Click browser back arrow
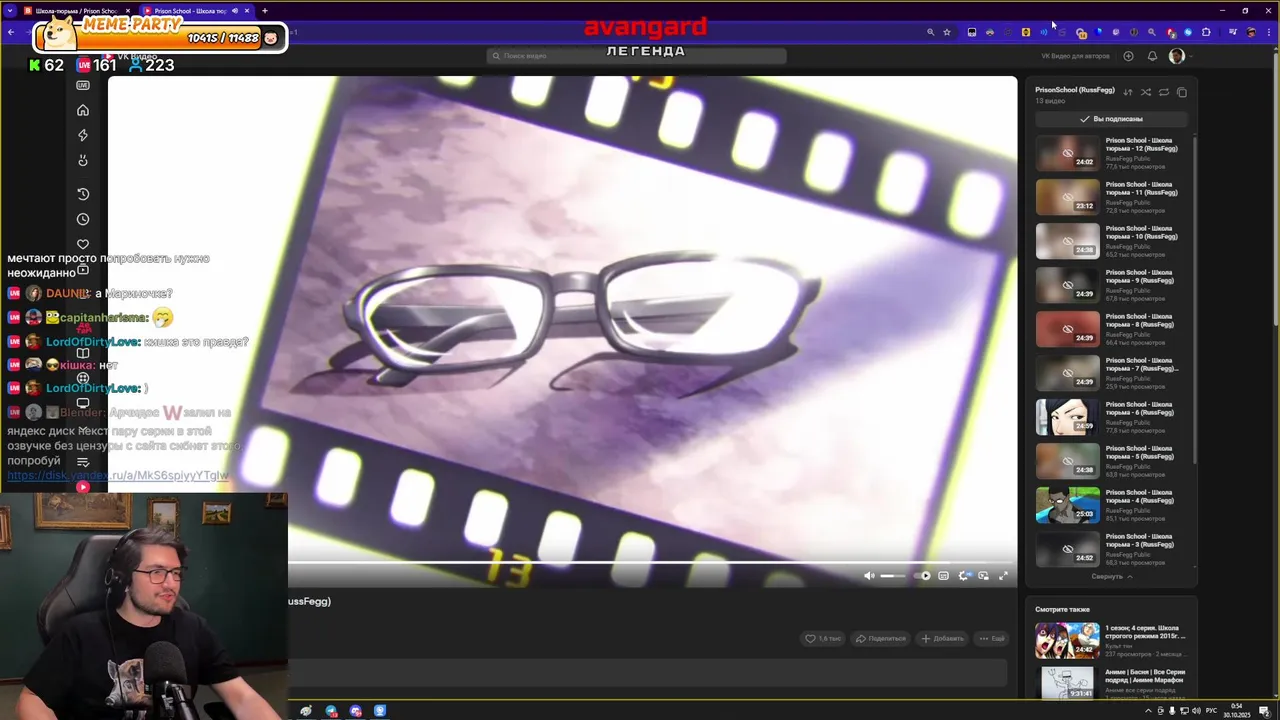1280x720 pixels. 11,32
